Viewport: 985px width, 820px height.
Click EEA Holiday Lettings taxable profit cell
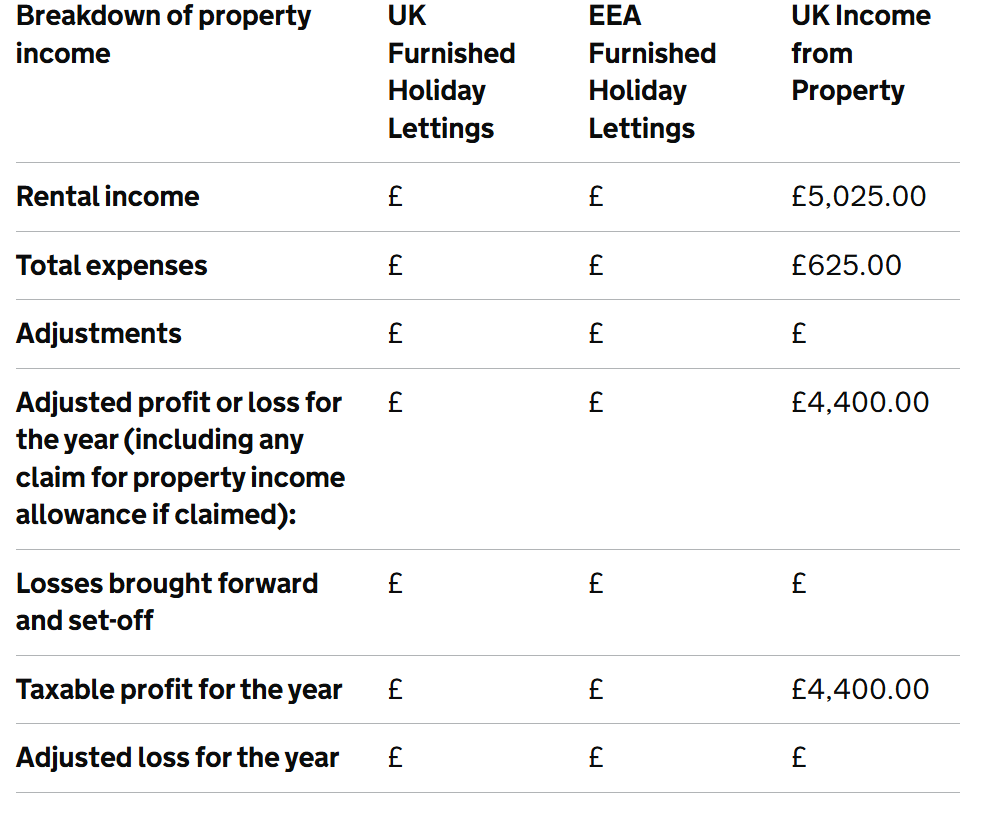click(596, 689)
